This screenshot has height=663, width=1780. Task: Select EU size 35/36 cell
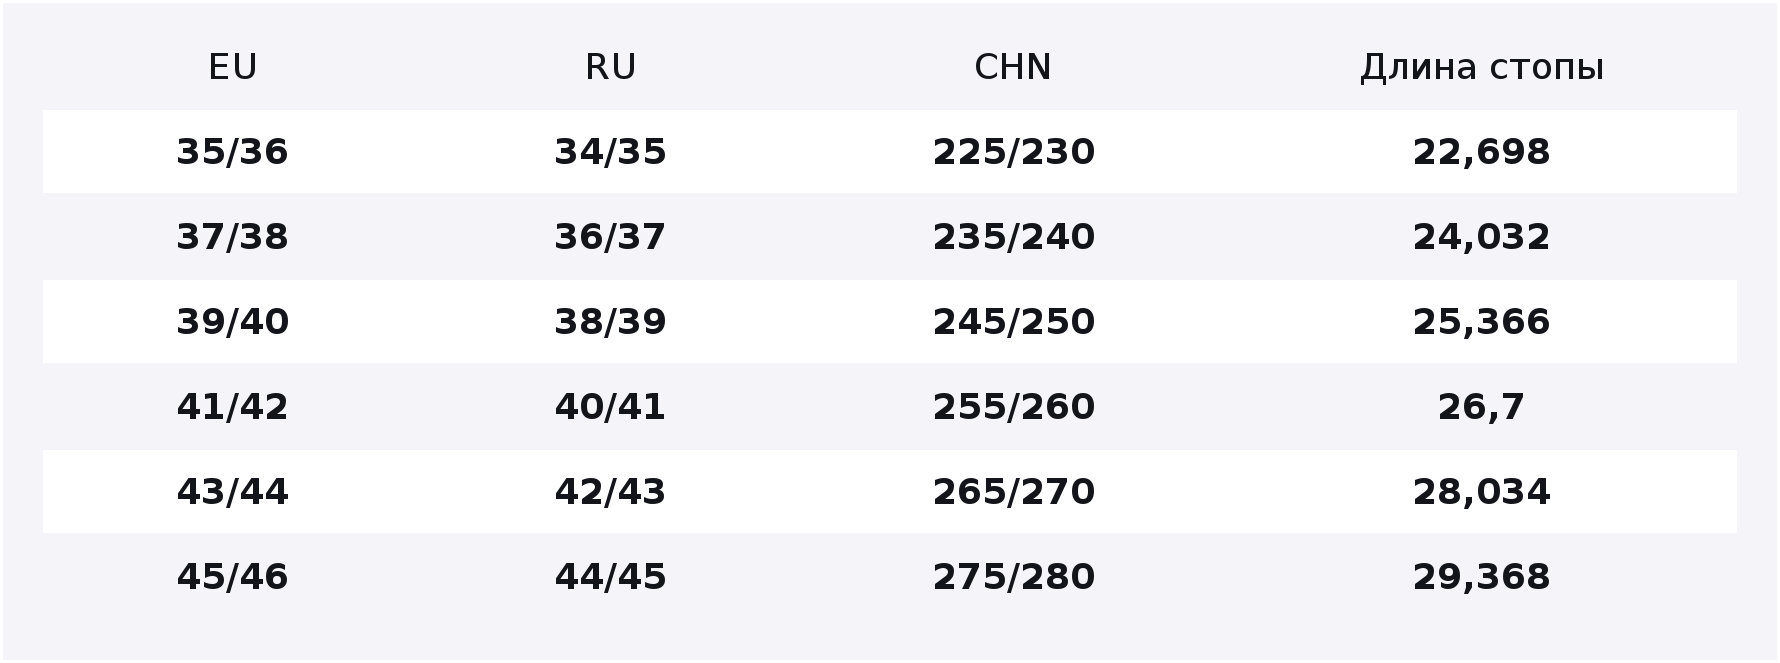[x=233, y=152]
